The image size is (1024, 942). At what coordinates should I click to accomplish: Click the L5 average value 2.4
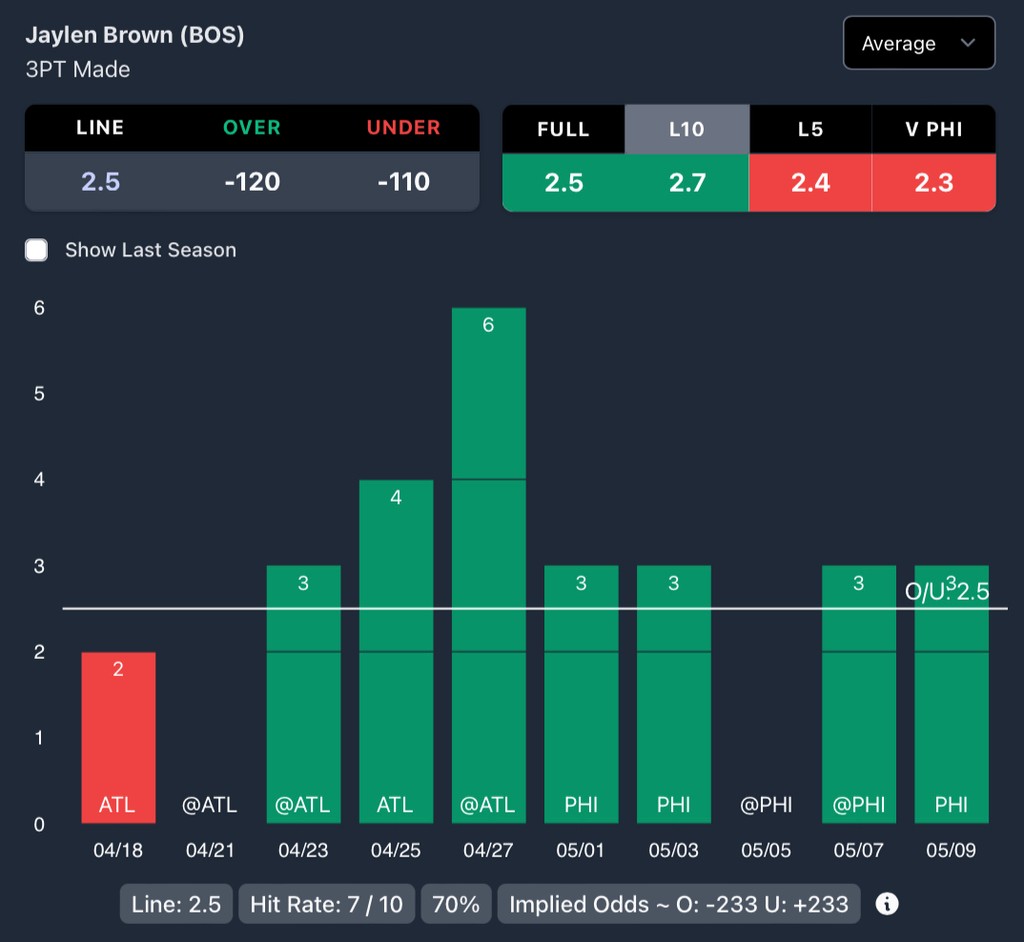[810, 183]
